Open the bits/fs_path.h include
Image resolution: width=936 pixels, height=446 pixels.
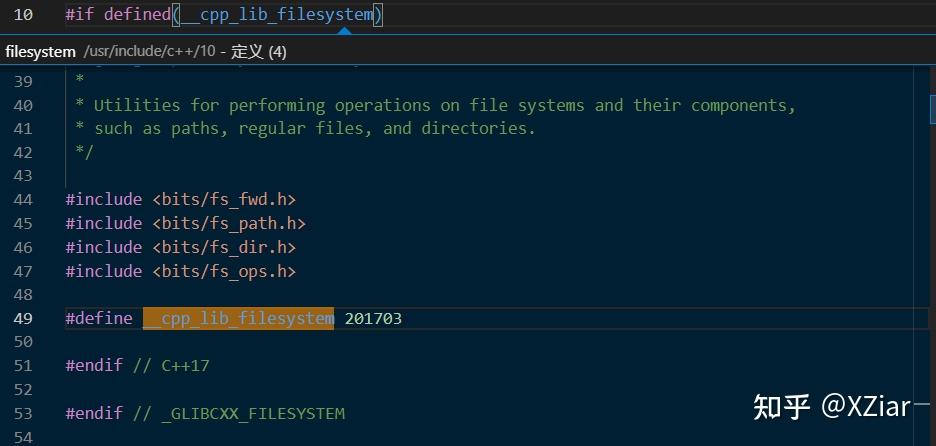[x=229, y=223]
